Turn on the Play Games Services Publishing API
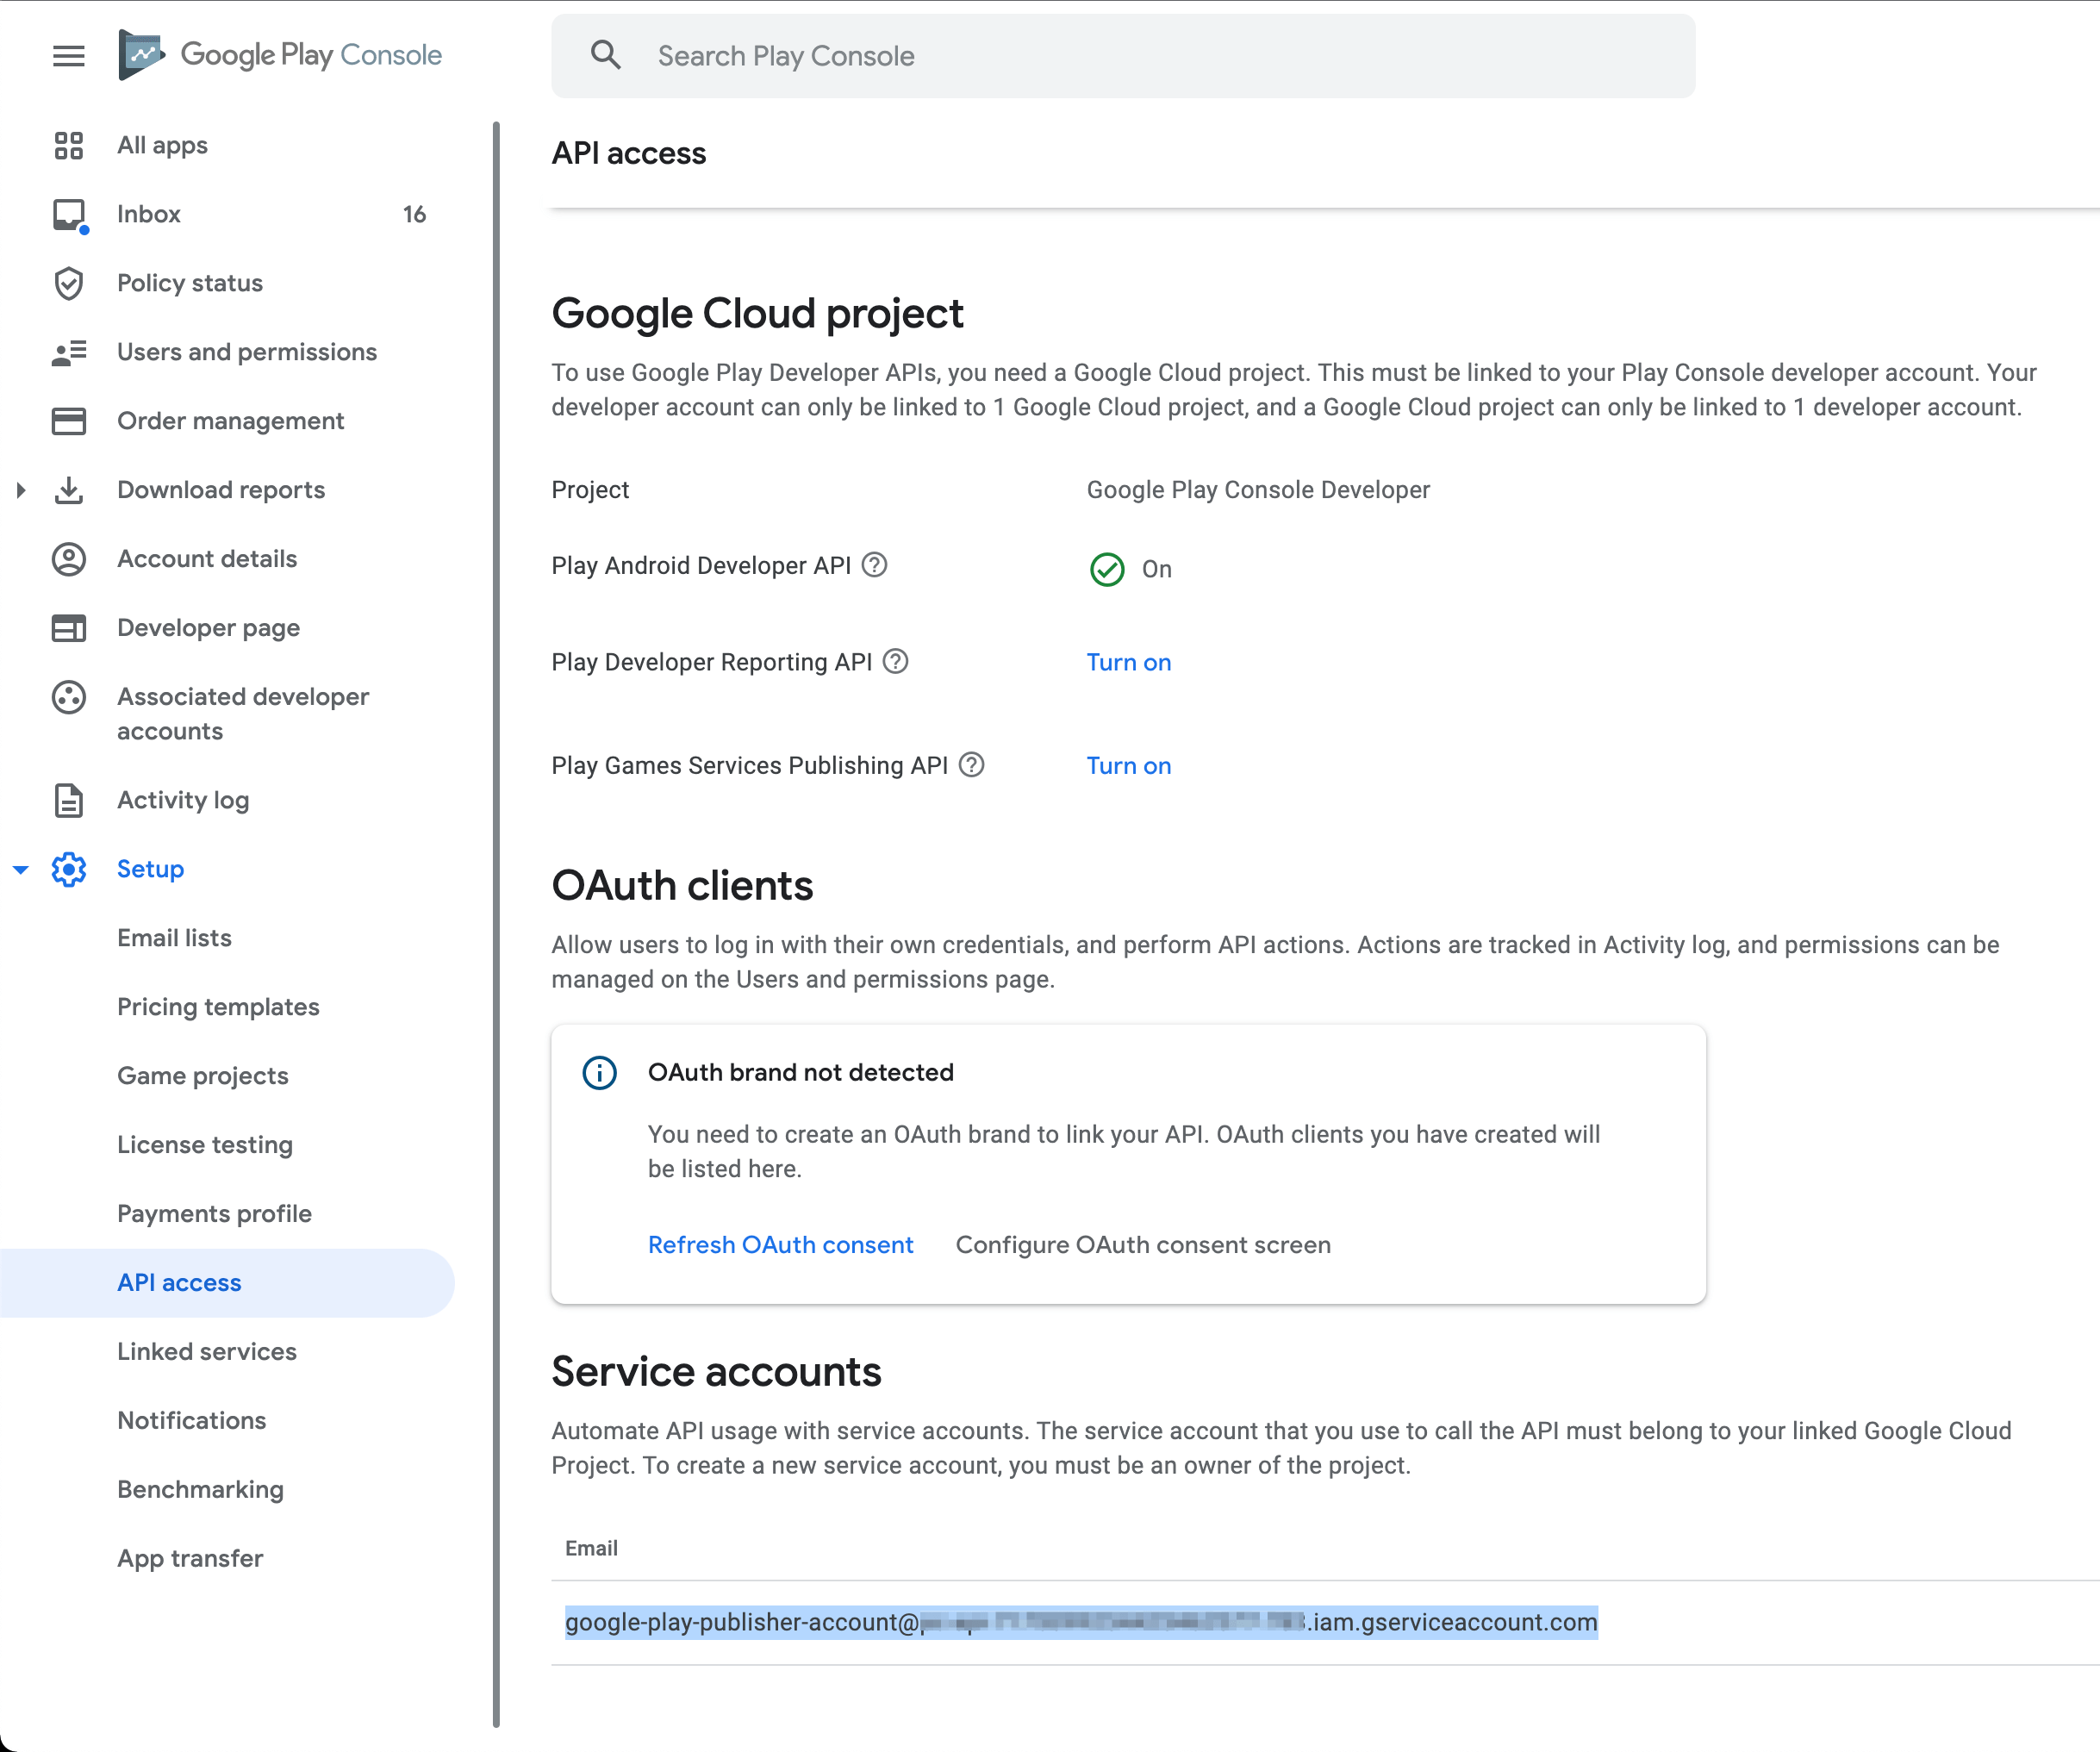 [1128, 765]
